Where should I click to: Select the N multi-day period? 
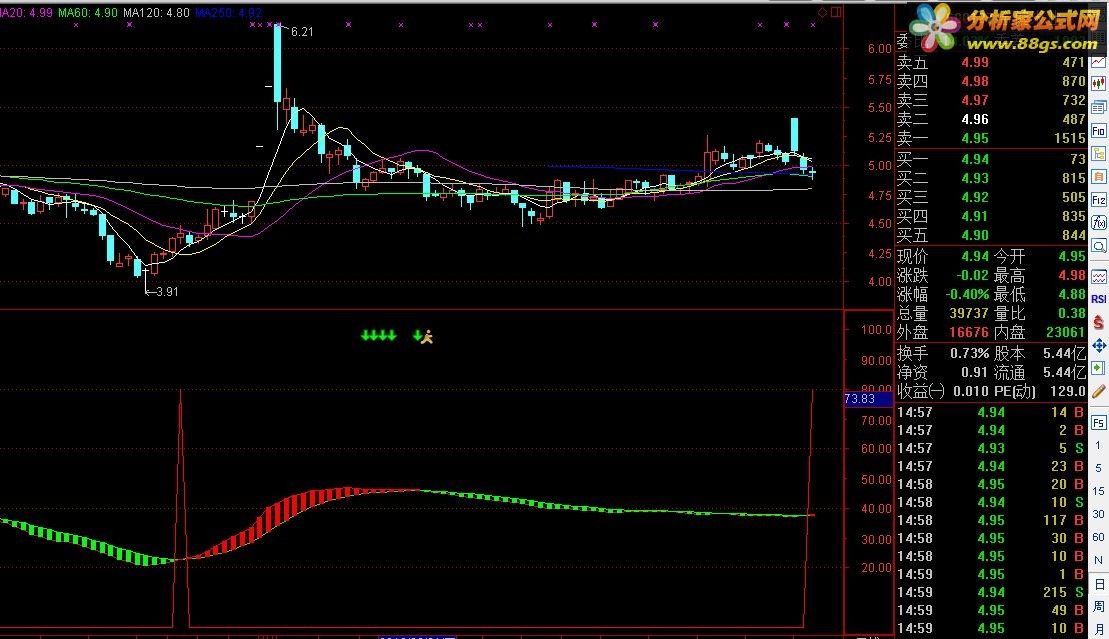click(x=1098, y=560)
